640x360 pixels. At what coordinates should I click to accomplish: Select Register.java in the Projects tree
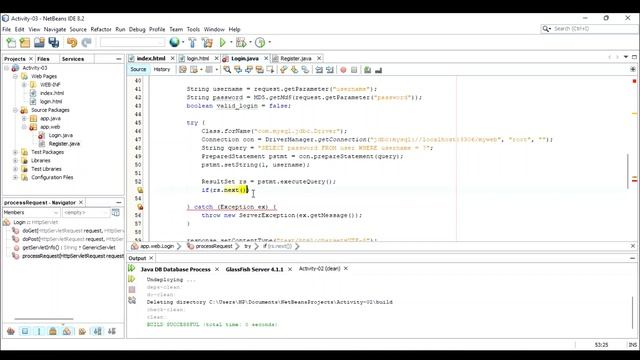pos(64,144)
